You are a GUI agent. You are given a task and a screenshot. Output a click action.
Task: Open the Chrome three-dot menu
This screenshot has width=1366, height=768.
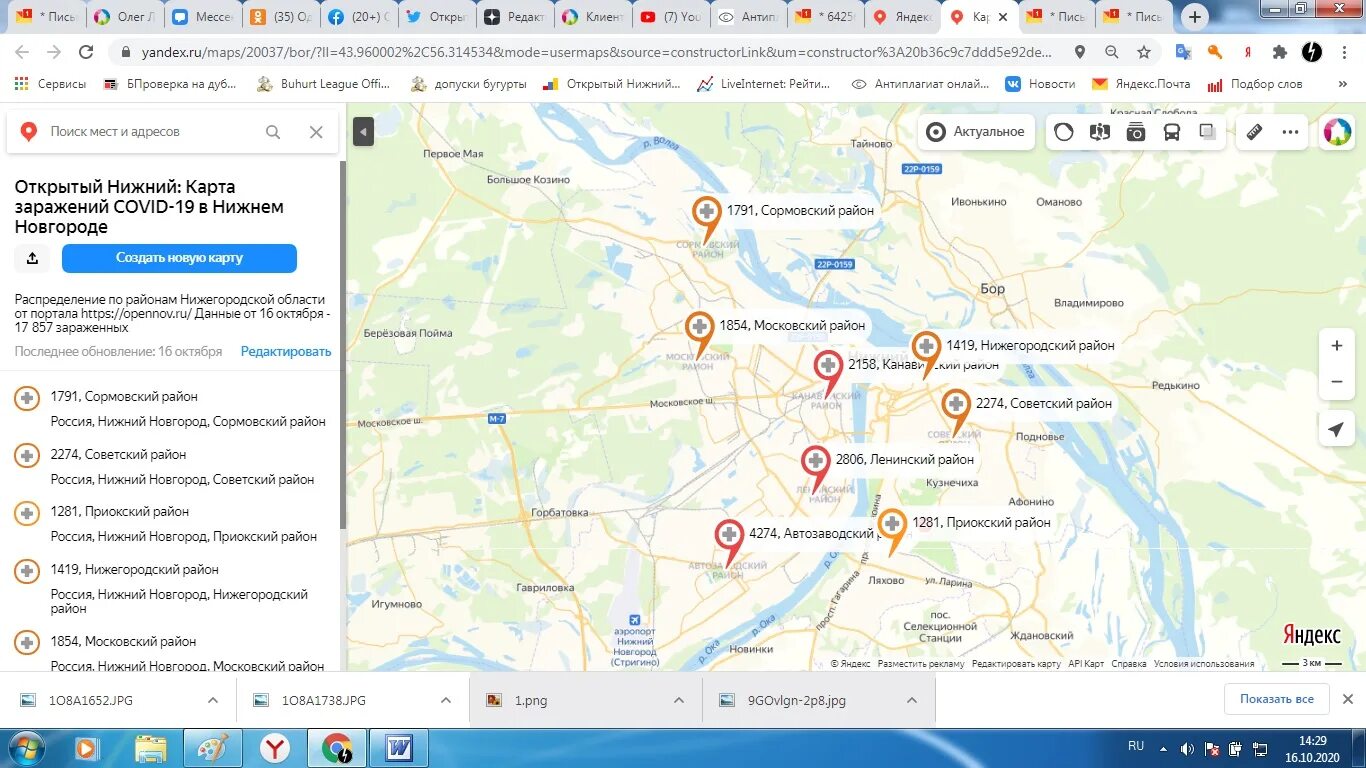pyautogui.click(x=1346, y=52)
